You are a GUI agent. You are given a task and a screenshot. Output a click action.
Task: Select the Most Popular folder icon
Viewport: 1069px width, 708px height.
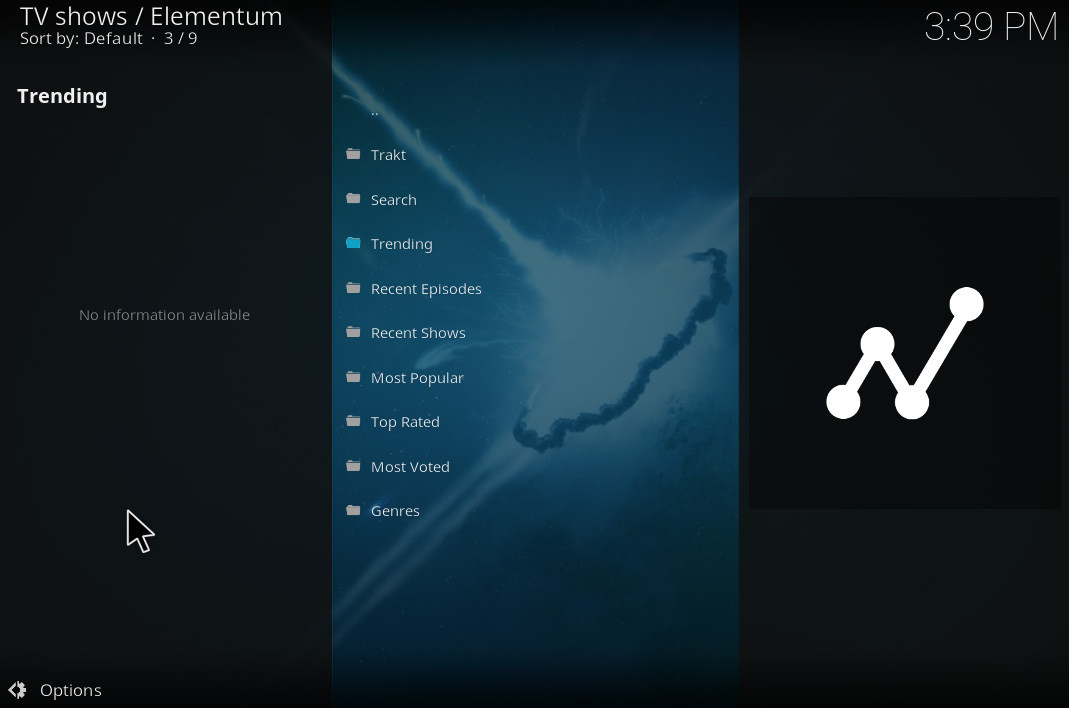pyautogui.click(x=353, y=377)
